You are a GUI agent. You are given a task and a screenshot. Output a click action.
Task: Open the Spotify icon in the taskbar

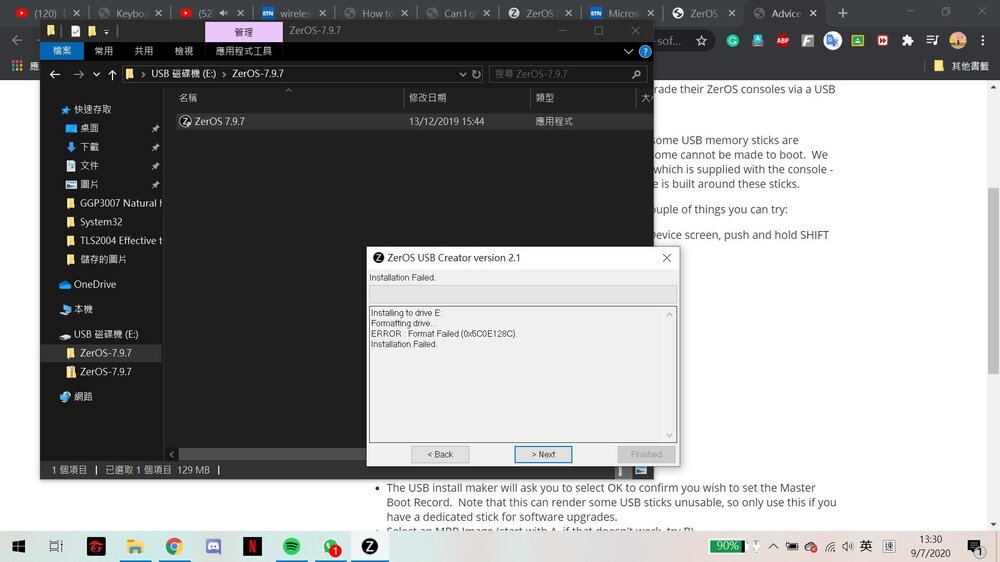click(291, 546)
